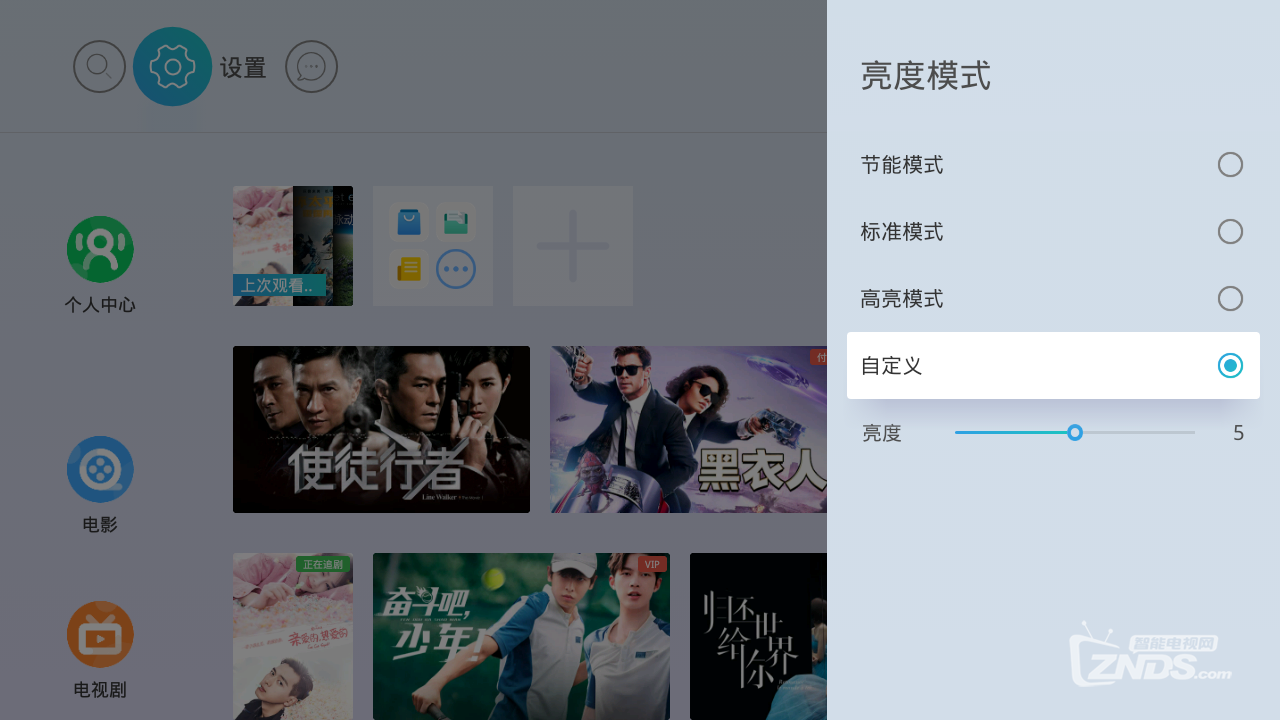
Task: Select 节能模式 radio button
Action: 1230,165
